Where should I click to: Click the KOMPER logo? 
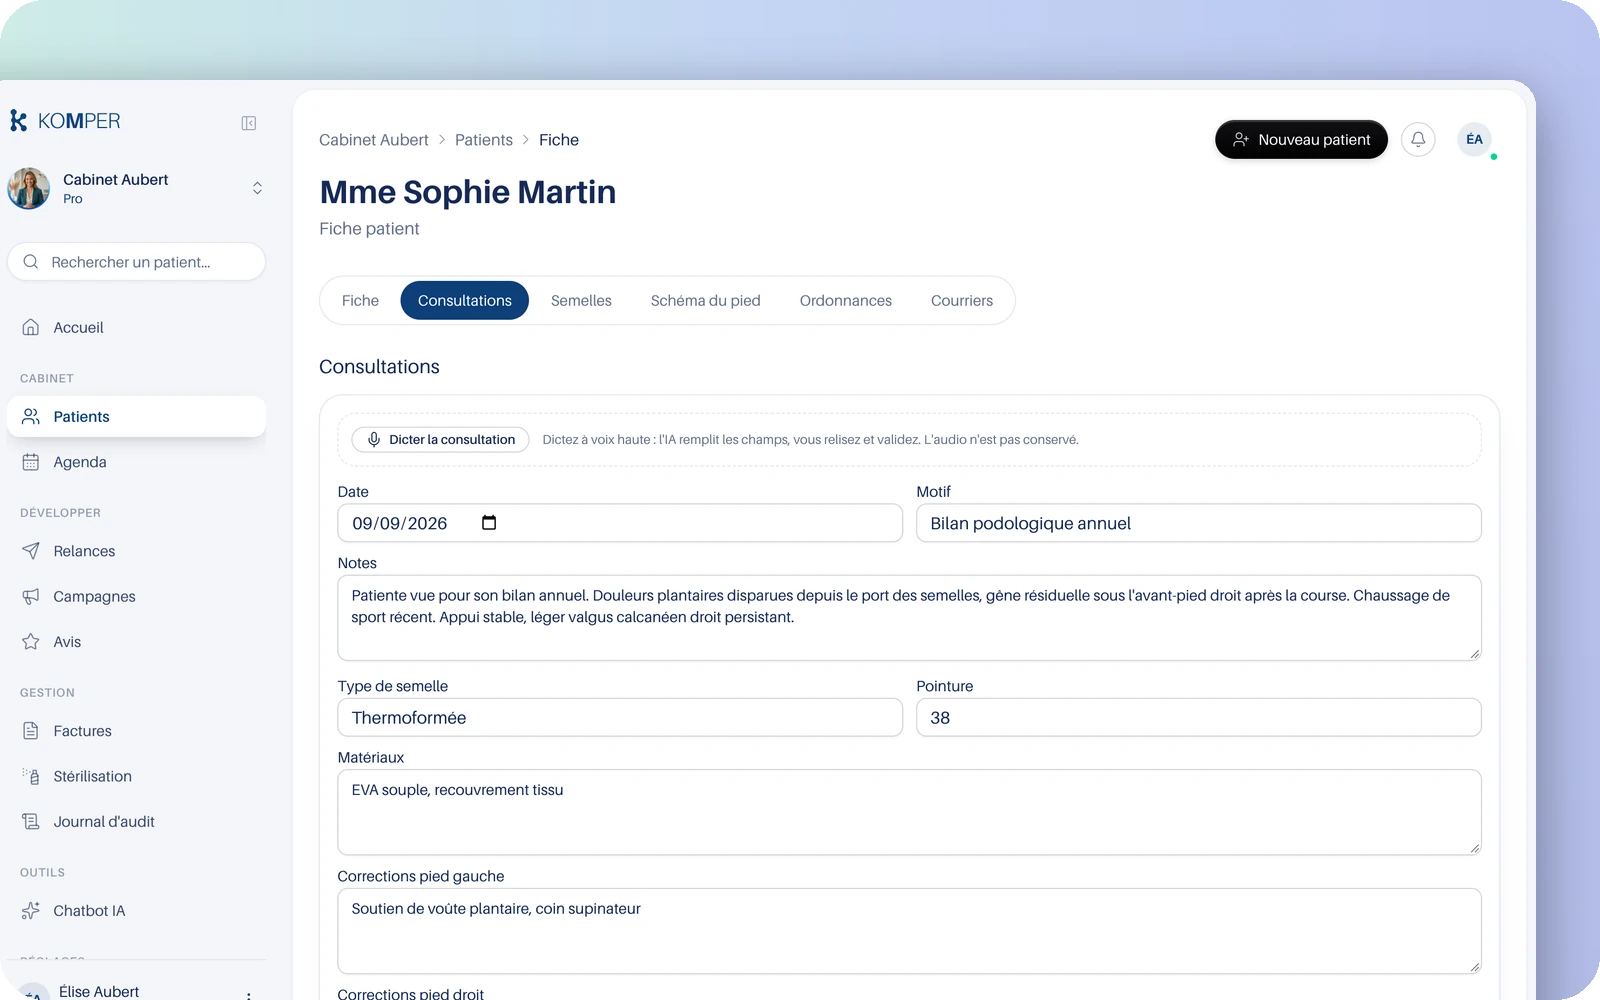[65, 121]
